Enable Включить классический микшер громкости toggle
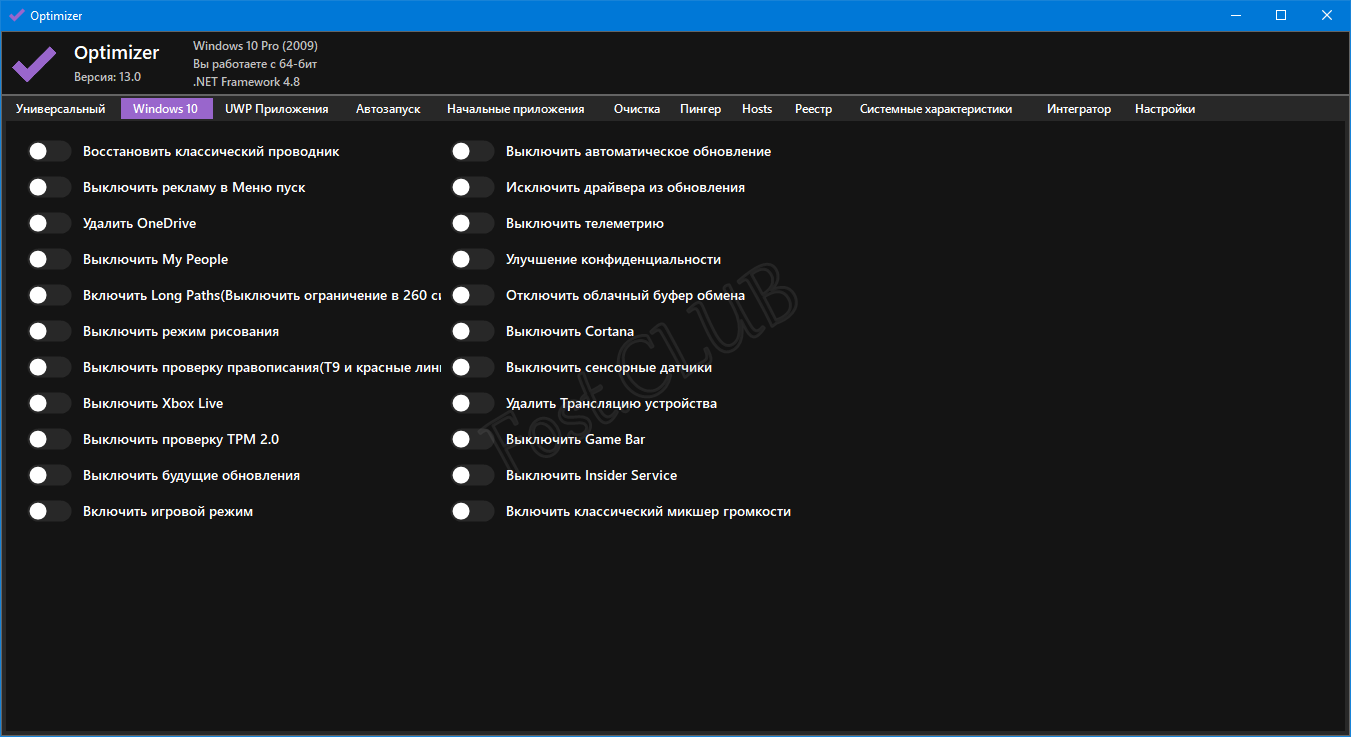Image resolution: width=1351 pixels, height=737 pixels. 473,511
